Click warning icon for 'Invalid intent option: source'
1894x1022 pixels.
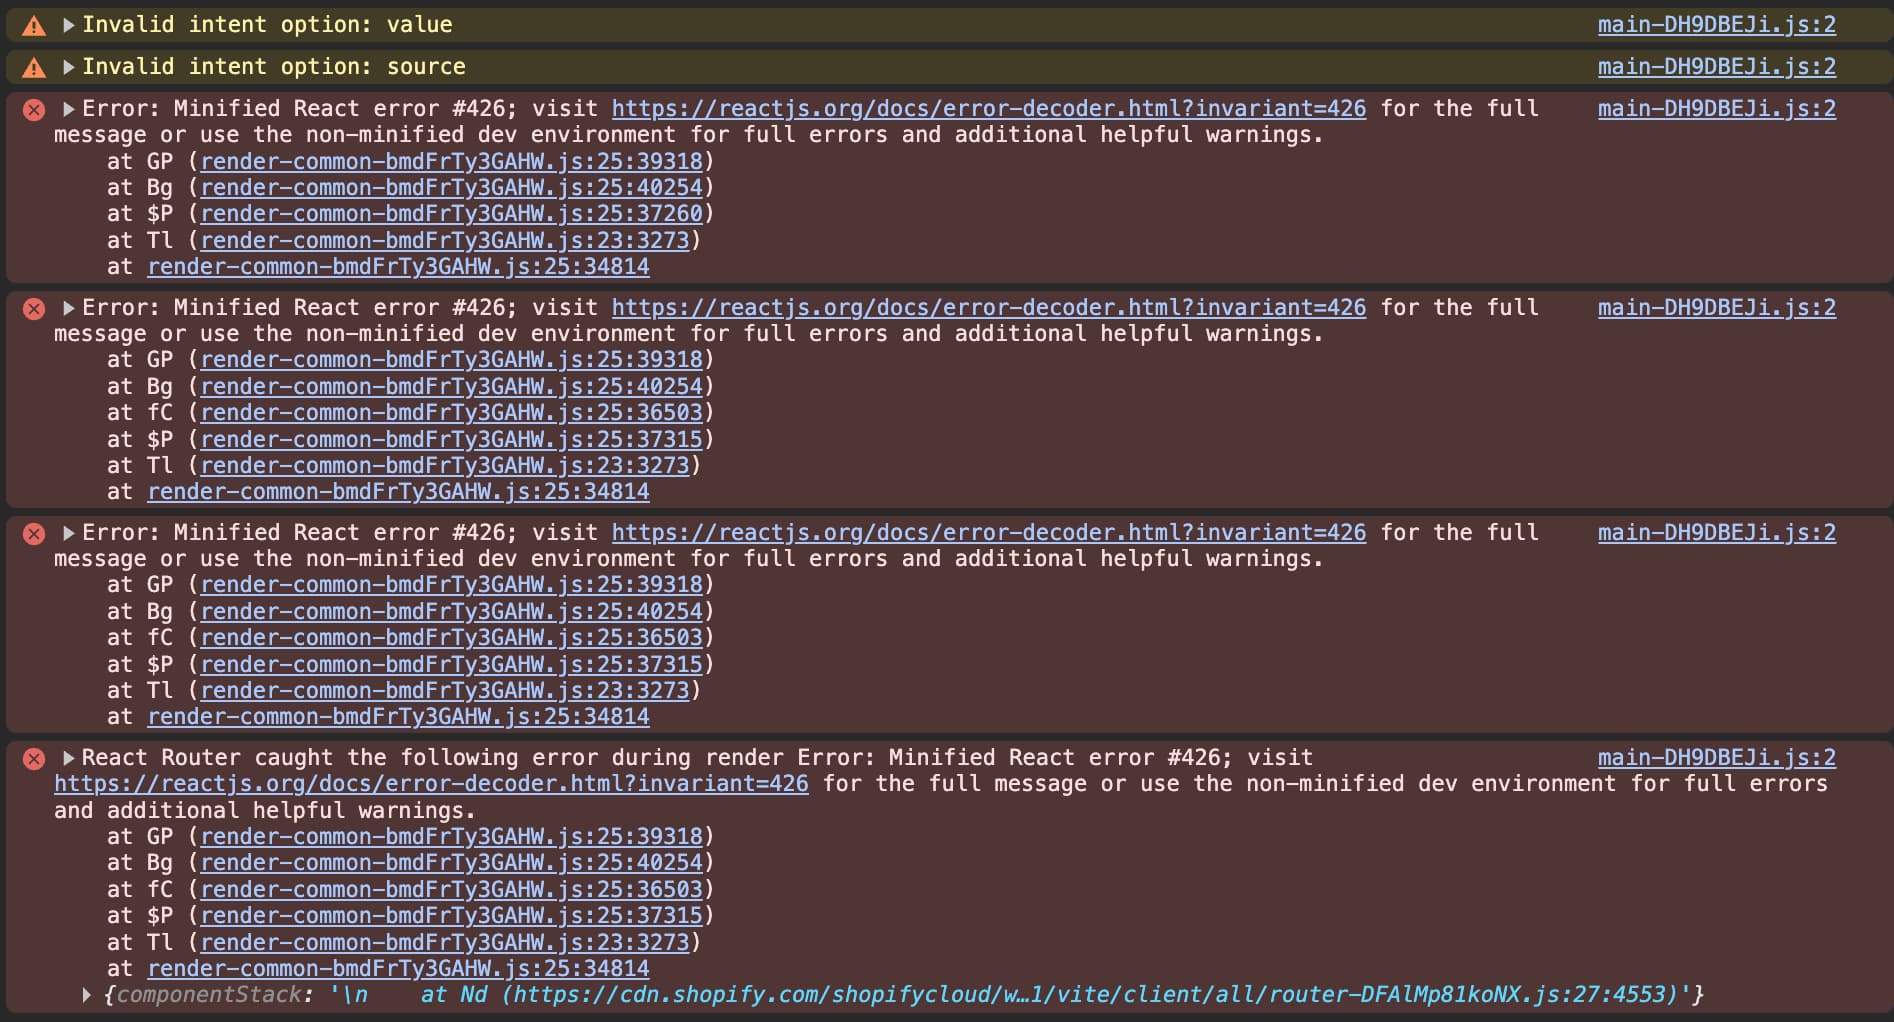[x=34, y=67]
